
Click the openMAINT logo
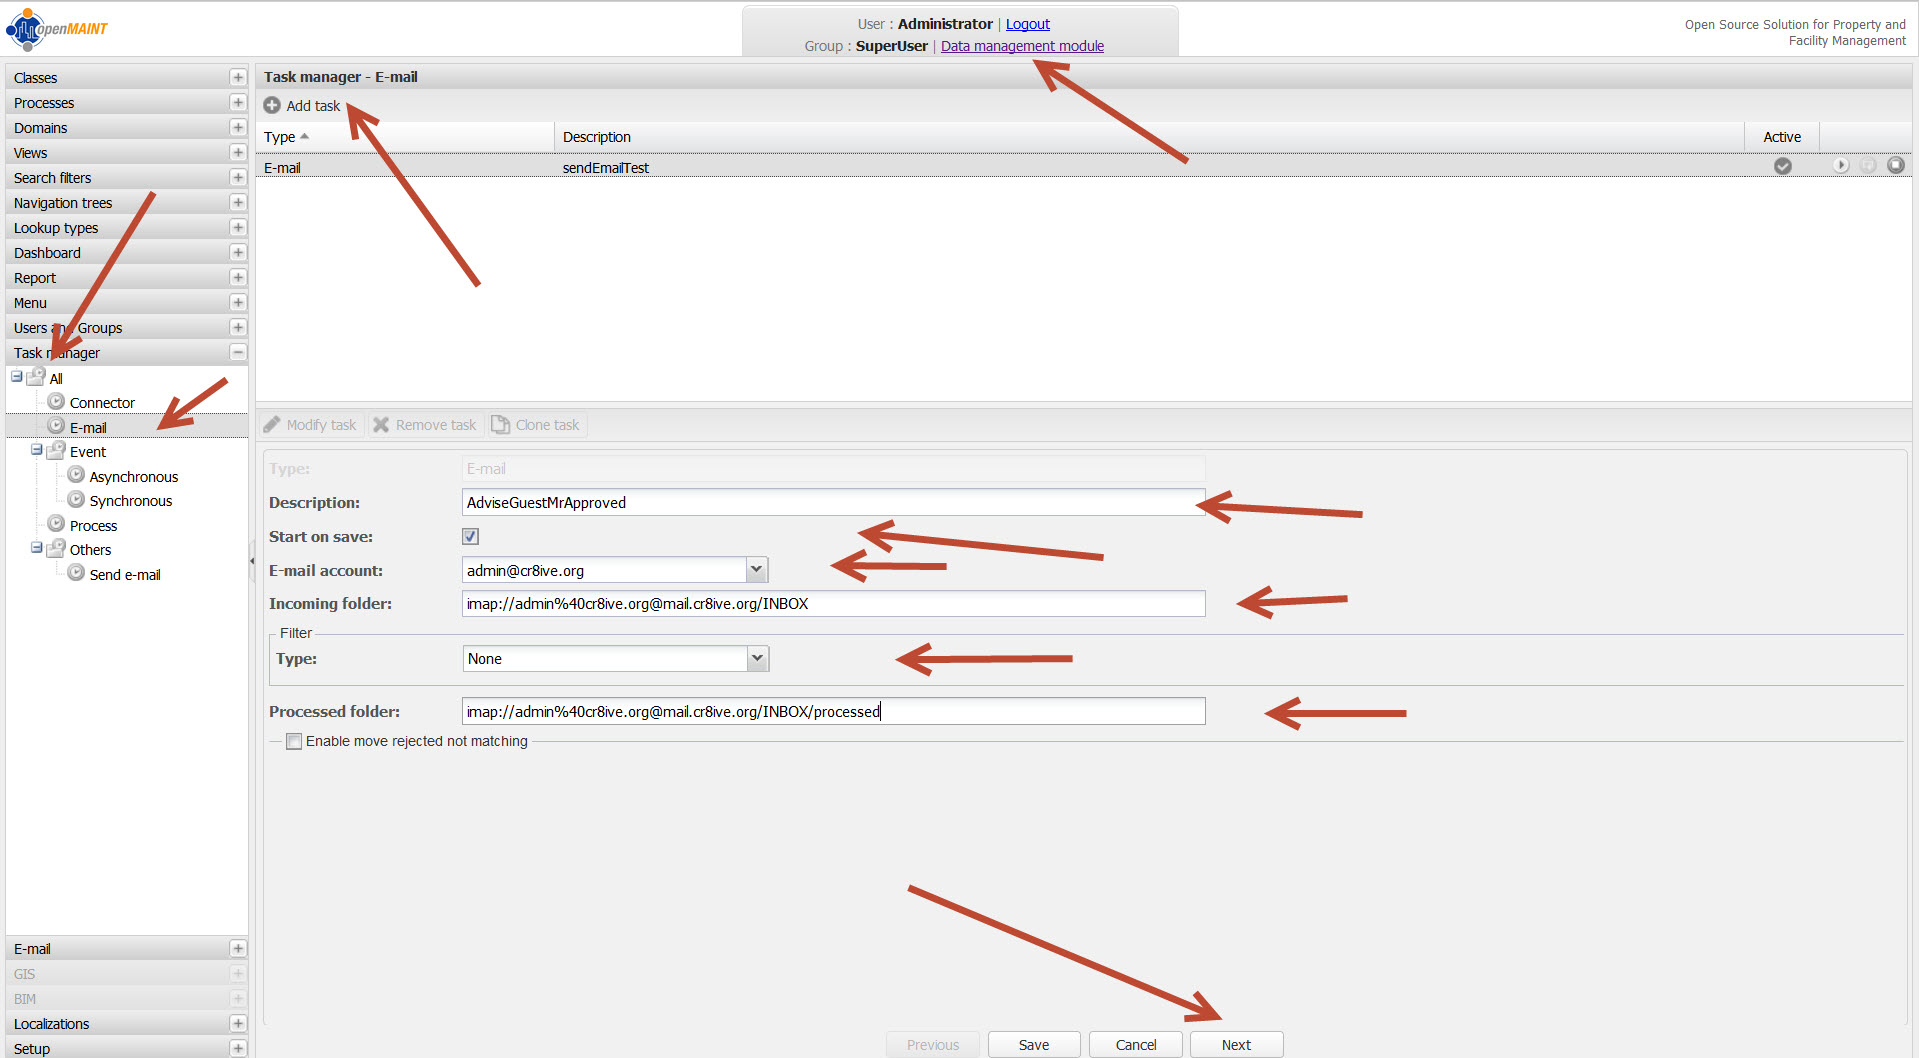57,29
